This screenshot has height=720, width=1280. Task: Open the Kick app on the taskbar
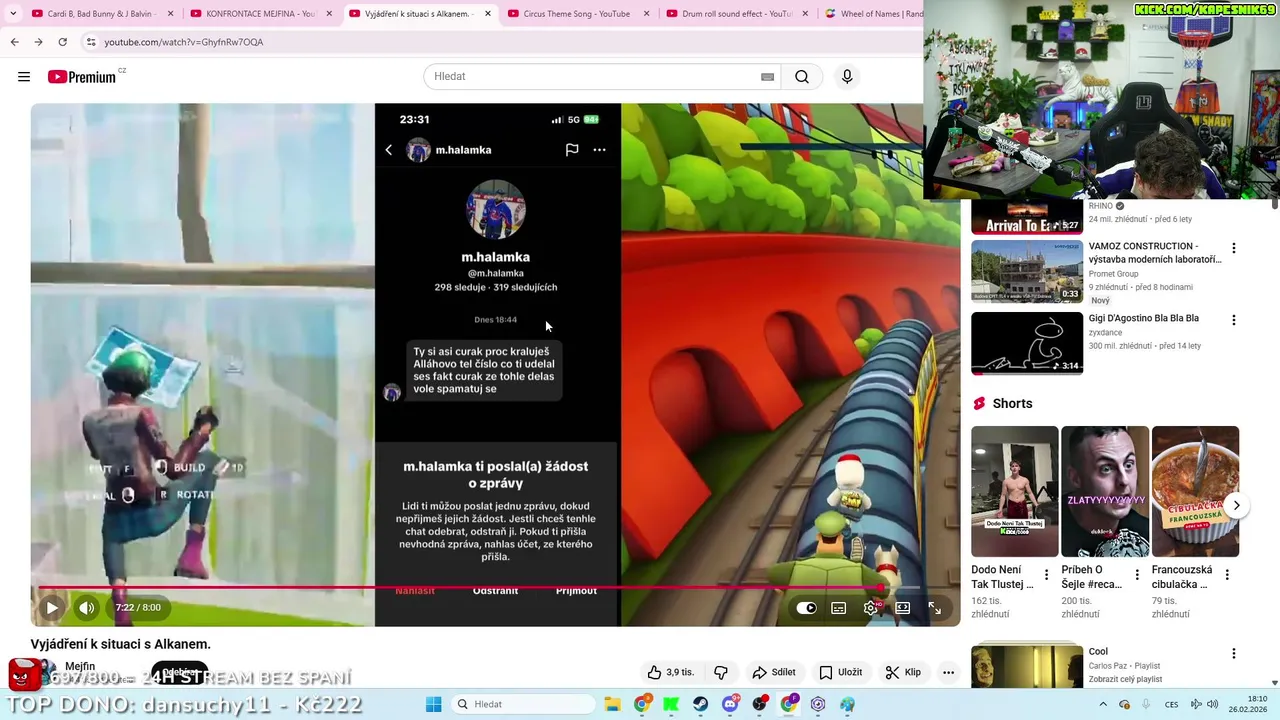coord(671,704)
